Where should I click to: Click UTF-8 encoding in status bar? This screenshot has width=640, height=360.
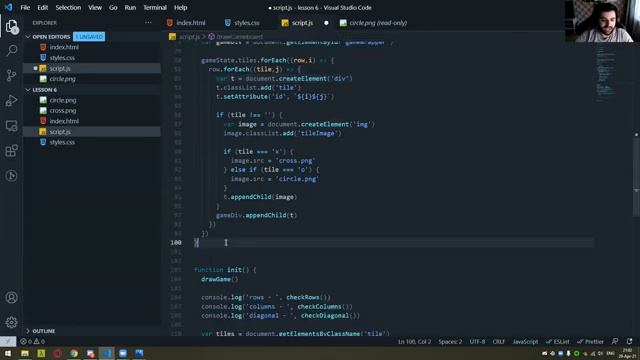click(477, 341)
